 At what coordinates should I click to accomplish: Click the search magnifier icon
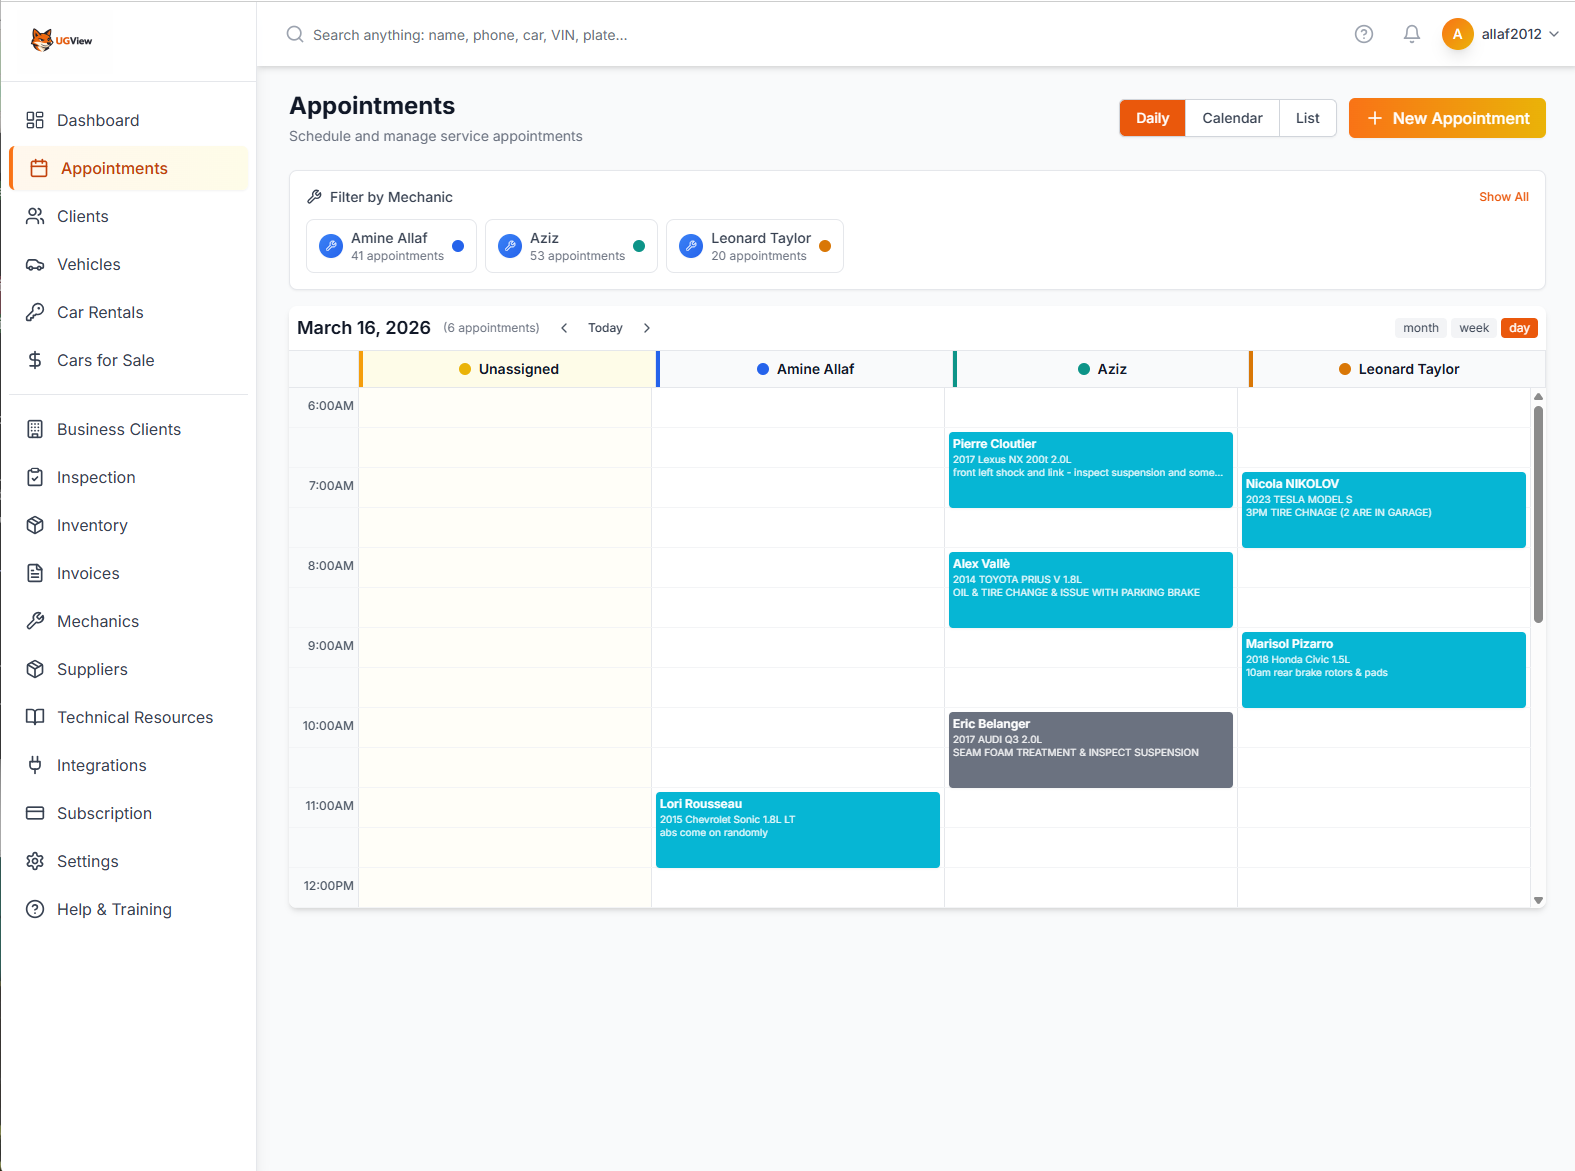click(295, 34)
